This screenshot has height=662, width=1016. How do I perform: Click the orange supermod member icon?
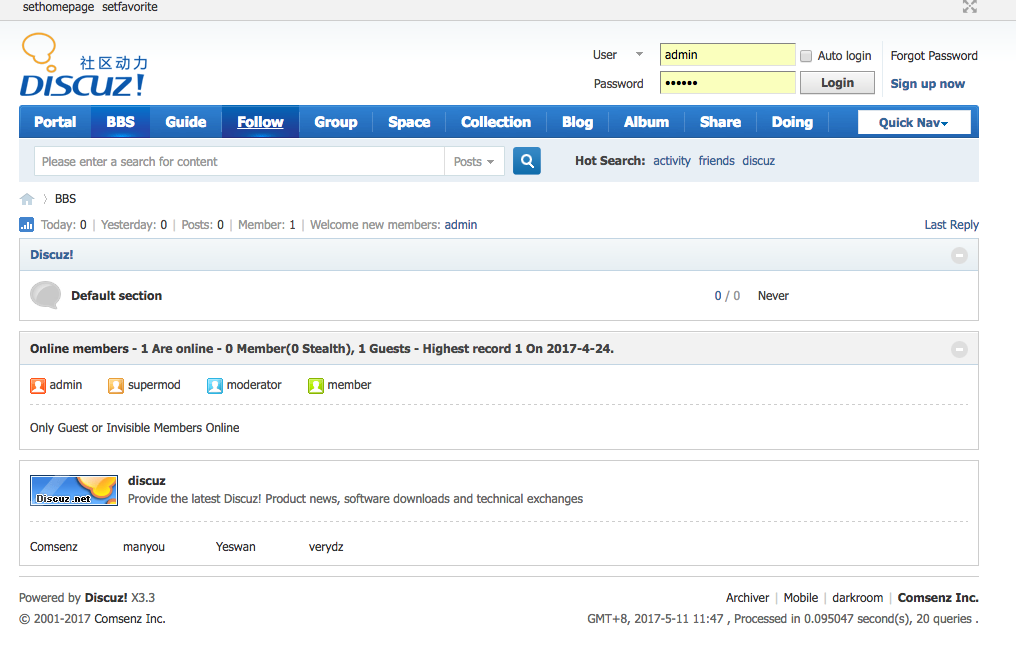[115, 385]
